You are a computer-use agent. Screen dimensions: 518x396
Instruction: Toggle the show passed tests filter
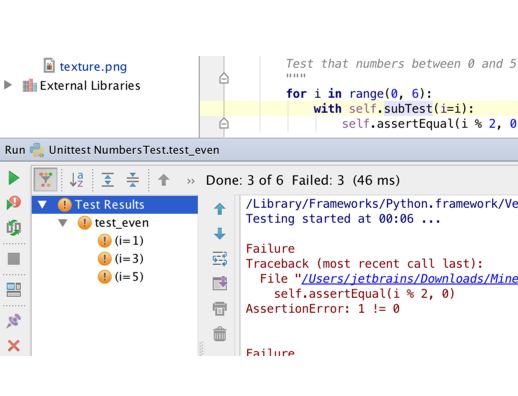click(46, 180)
